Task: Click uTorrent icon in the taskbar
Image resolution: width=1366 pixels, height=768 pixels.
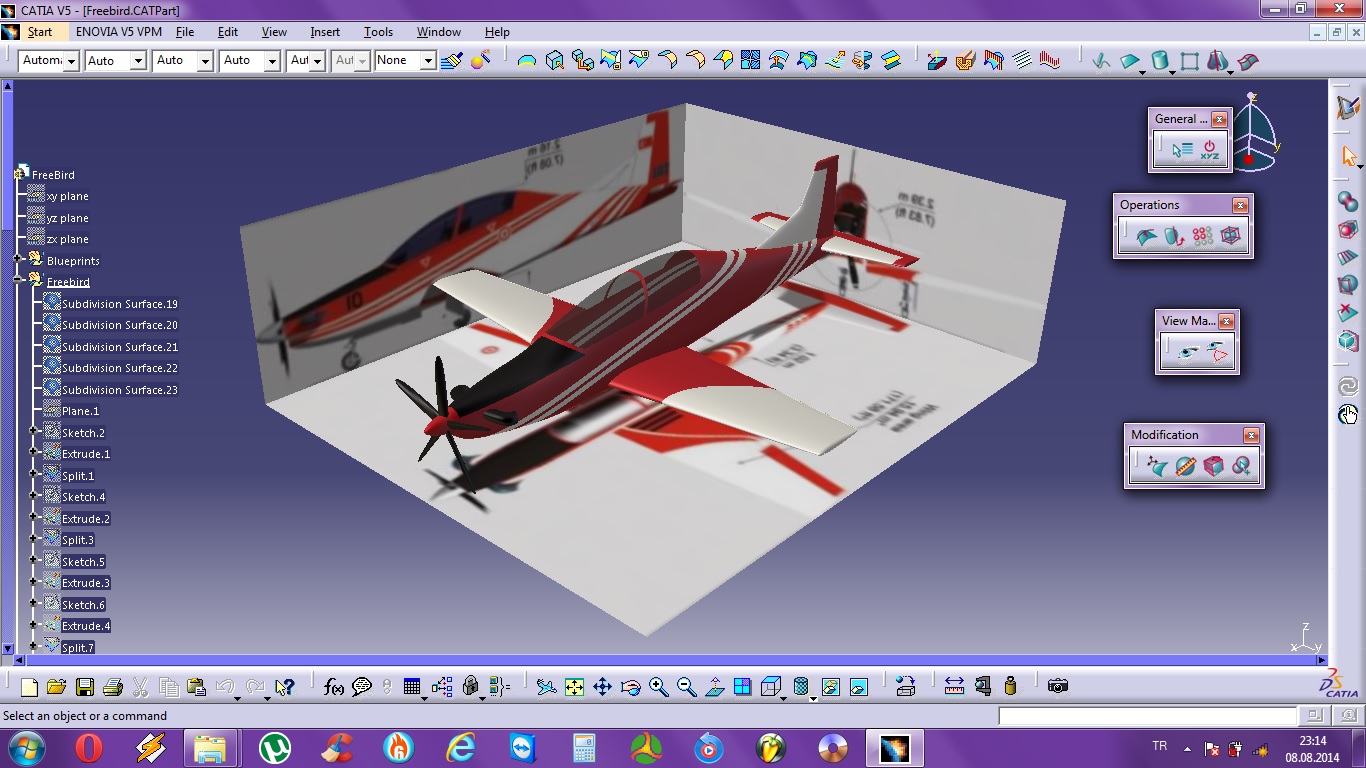Action: pyautogui.click(x=274, y=748)
